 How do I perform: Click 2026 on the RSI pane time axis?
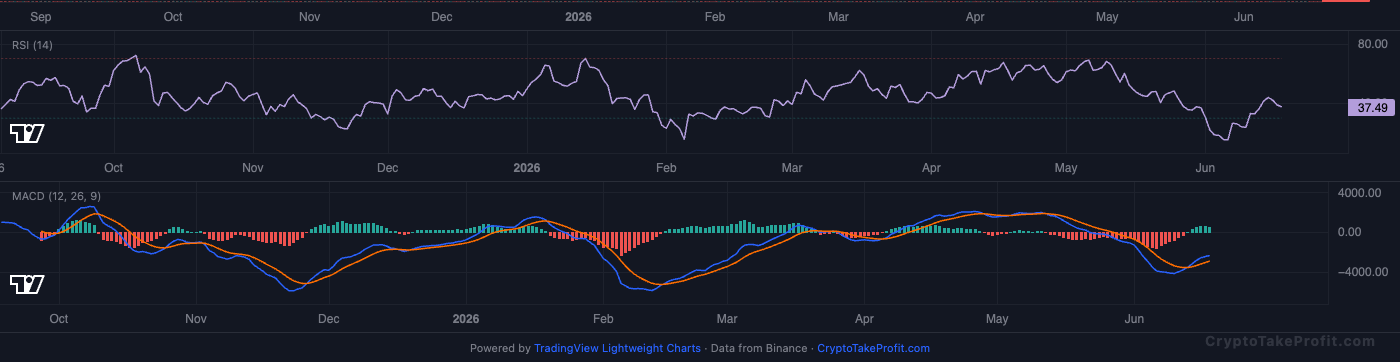(x=526, y=168)
